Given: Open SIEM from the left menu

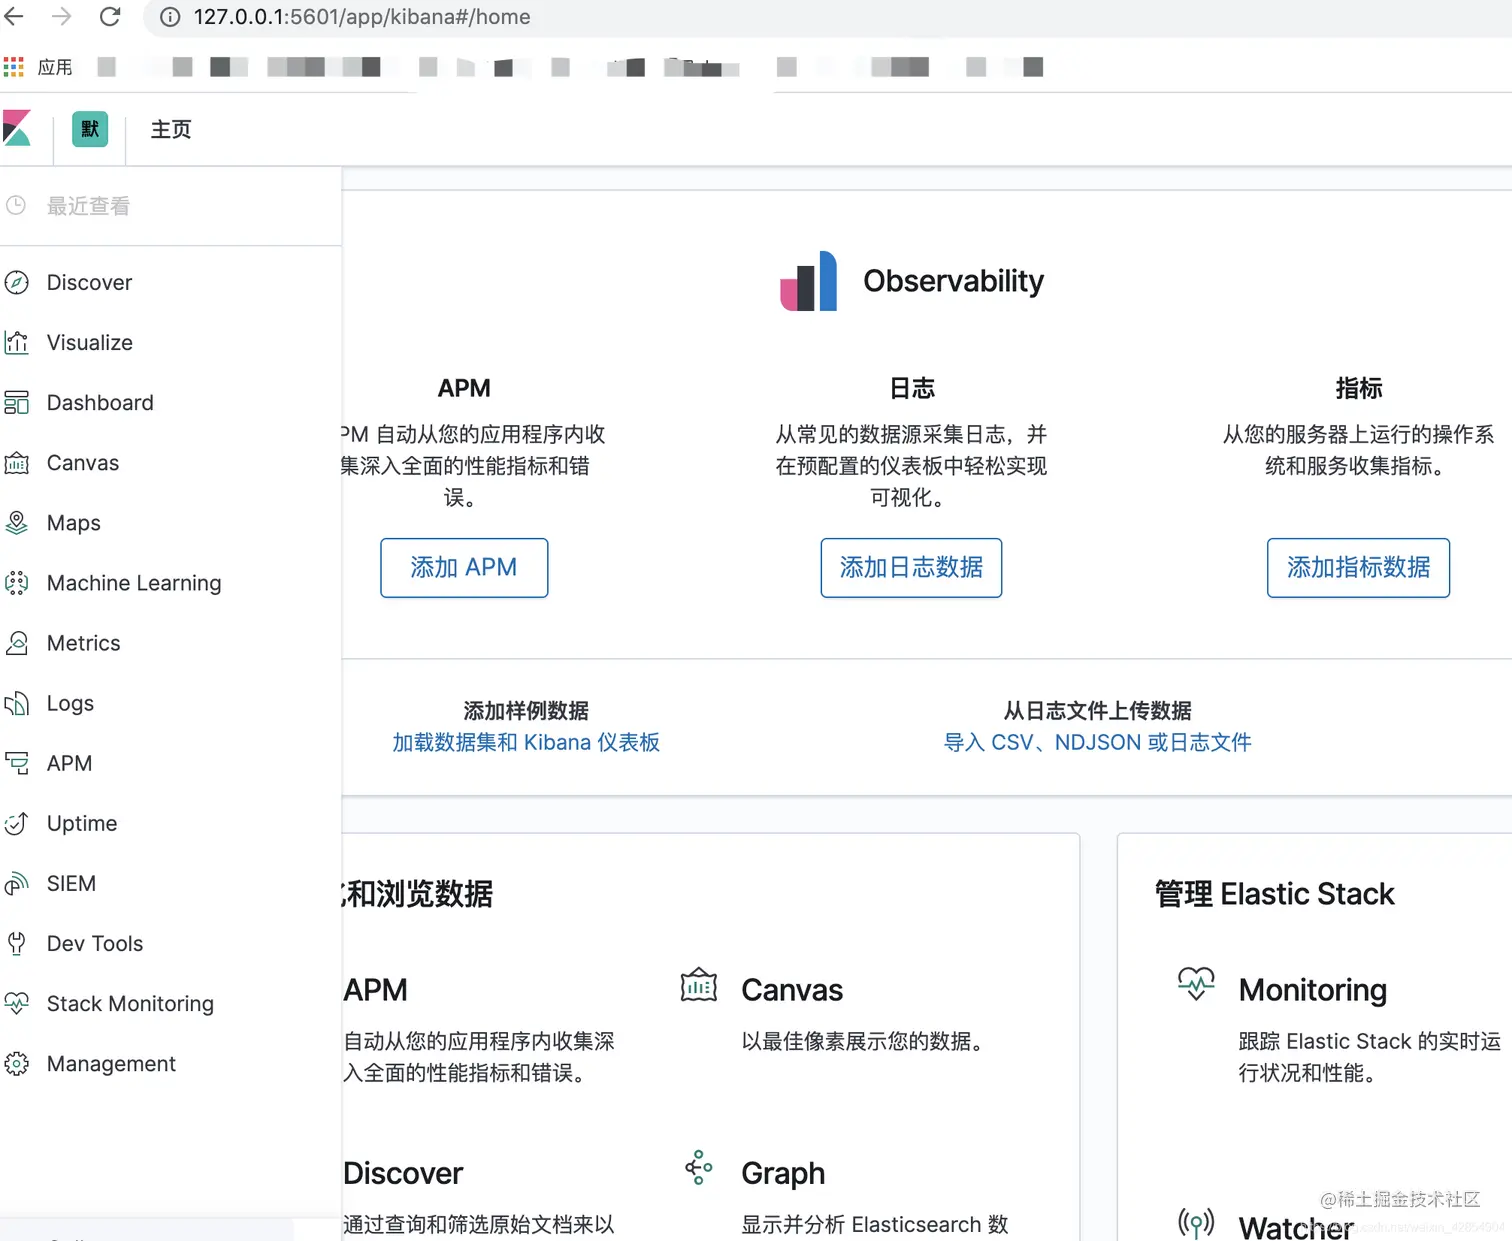Looking at the screenshot, I should [x=69, y=883].
